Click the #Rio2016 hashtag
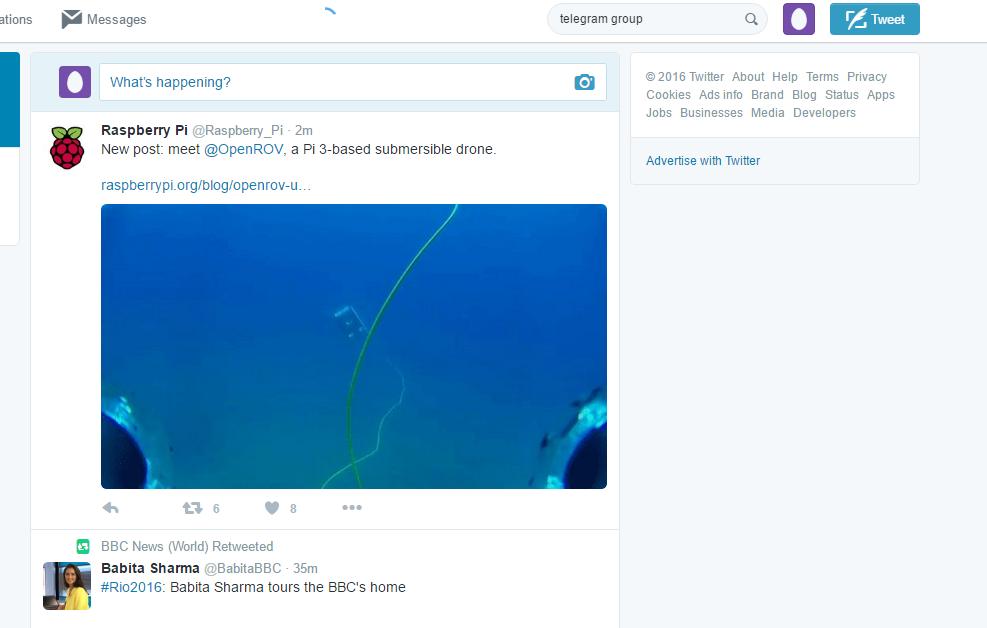 coord(132,587)
